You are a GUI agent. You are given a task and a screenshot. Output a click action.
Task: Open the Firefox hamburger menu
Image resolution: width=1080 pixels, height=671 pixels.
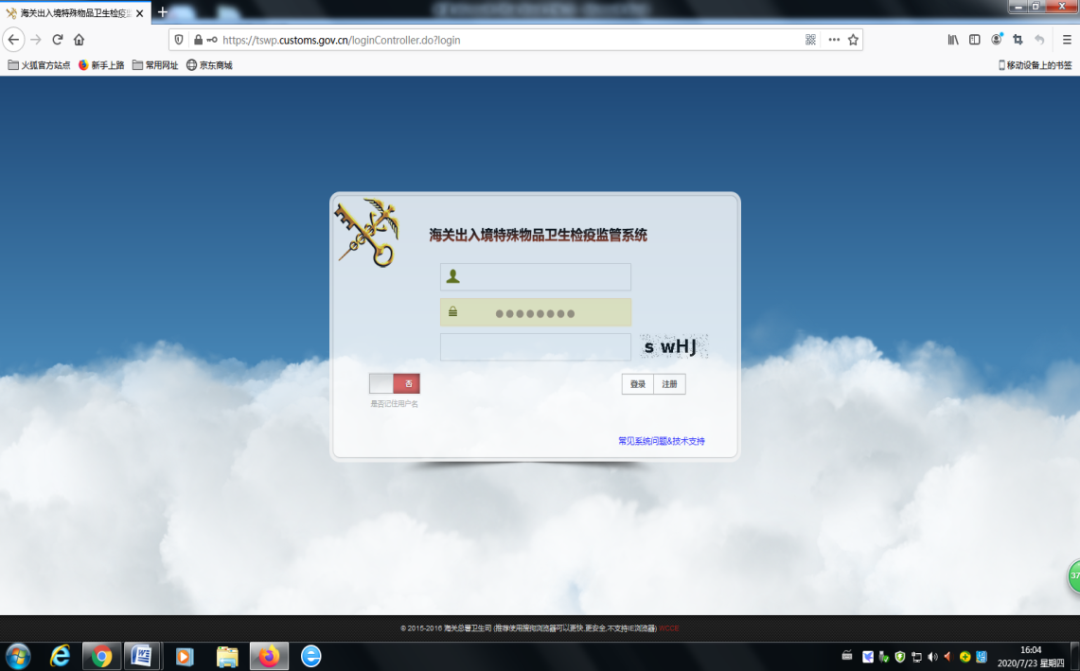coord(1067,40)
